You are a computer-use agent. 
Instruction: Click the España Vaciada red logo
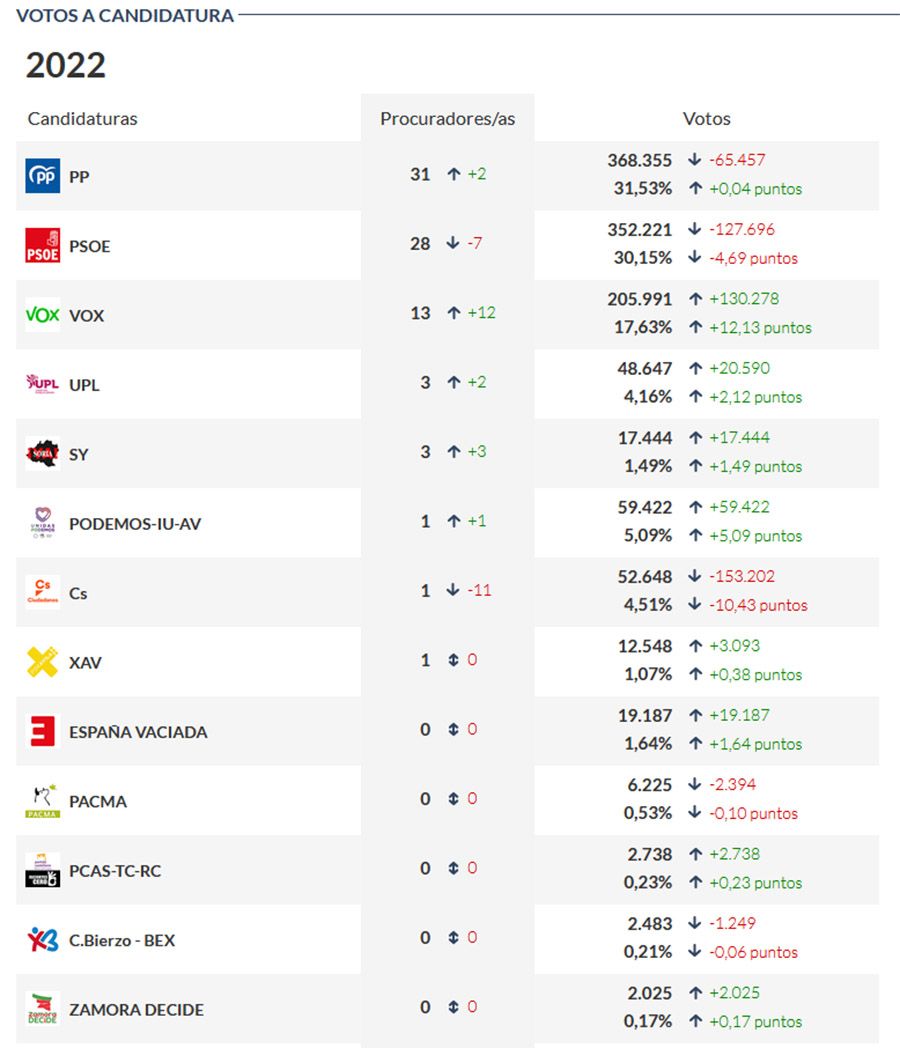click(x=43, y=731)
